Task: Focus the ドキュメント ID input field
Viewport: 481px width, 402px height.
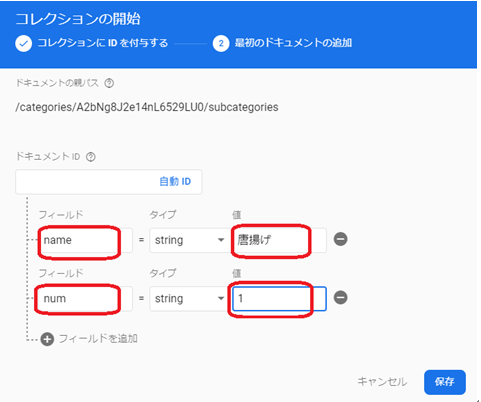Action: click(x=109, y=182)
